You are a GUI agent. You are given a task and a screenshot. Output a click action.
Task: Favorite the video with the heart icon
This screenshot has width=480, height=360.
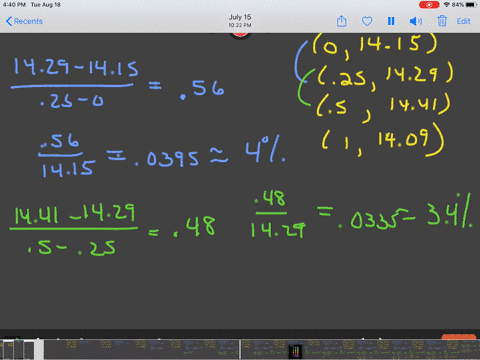367,21
